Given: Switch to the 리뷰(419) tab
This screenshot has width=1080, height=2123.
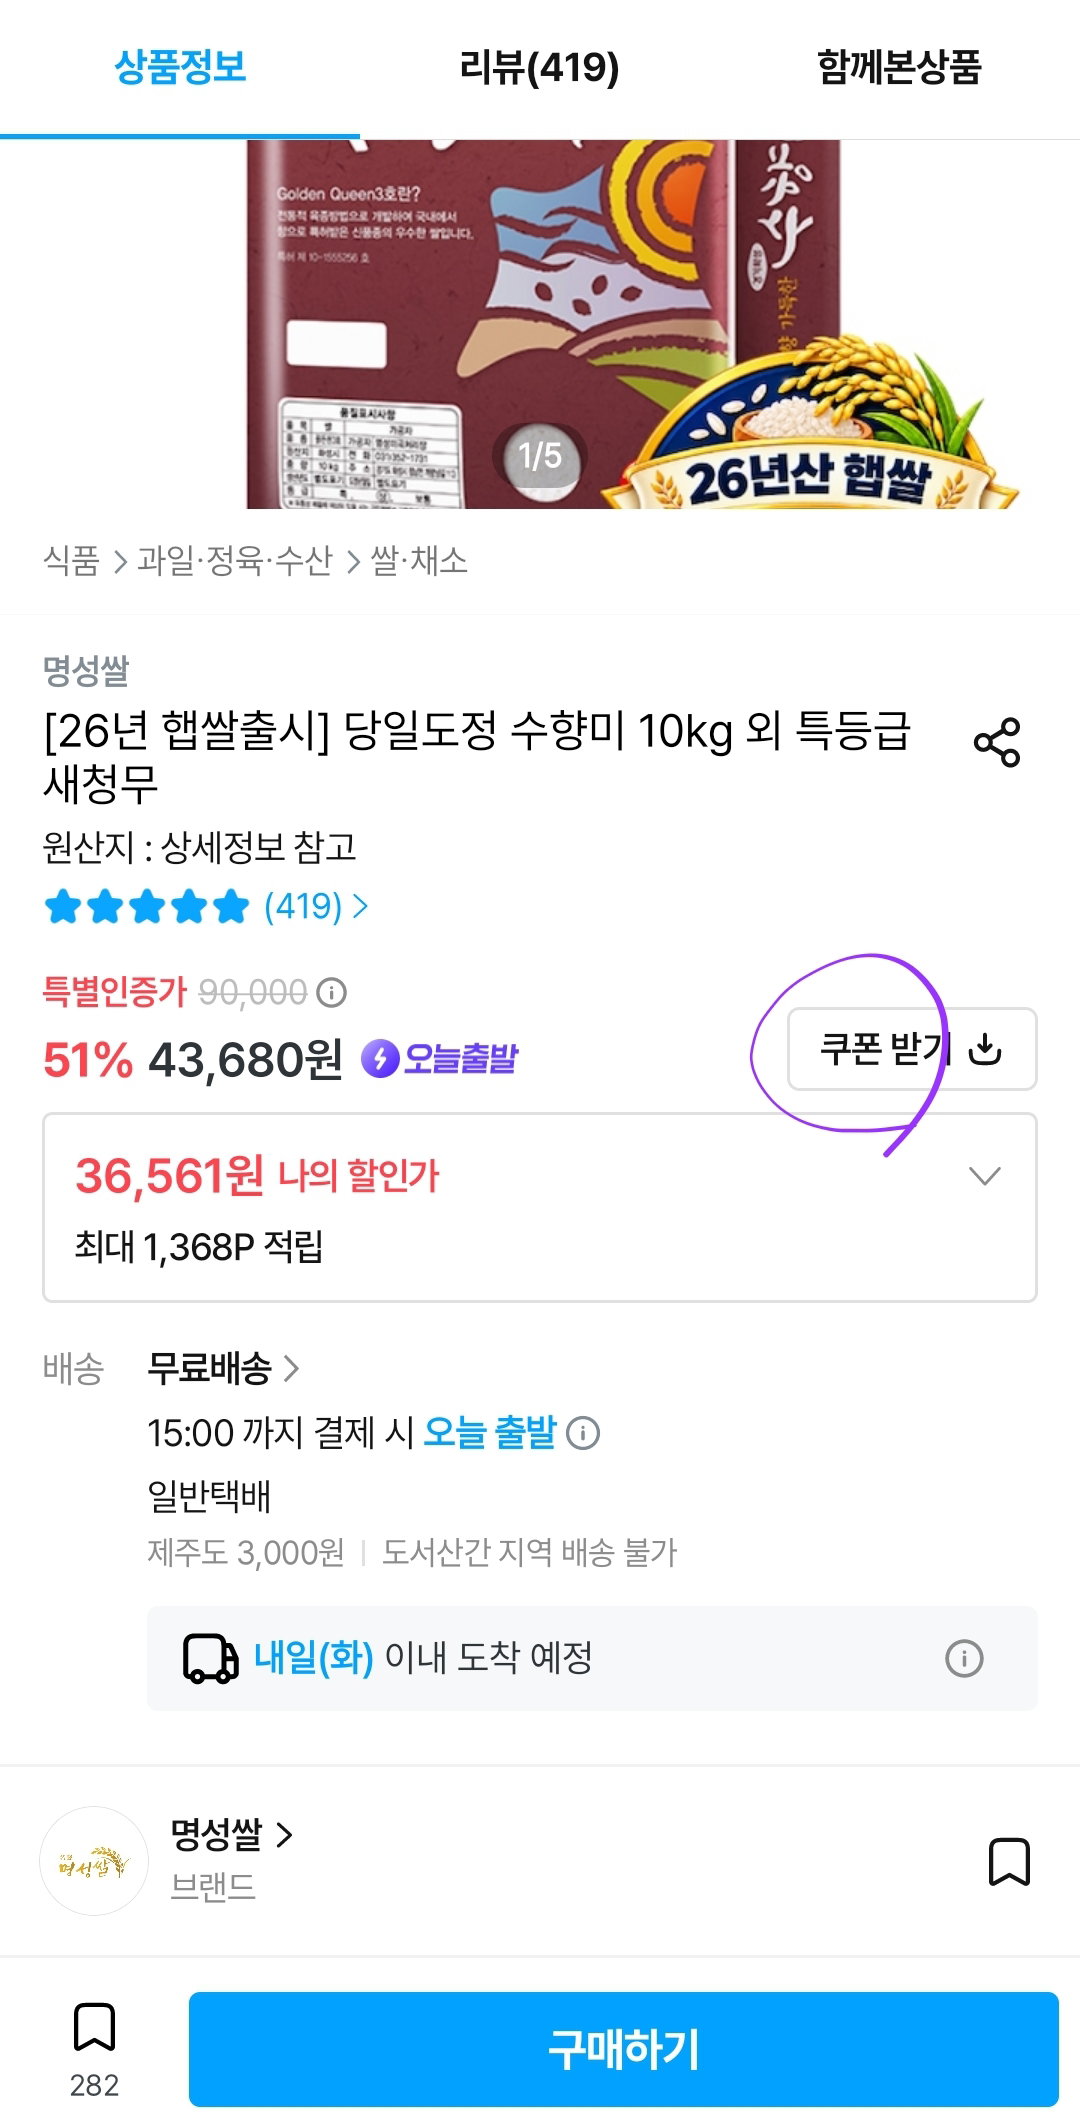Looking at the screenshot, I should pyautogui.click(x=539, y=68).
